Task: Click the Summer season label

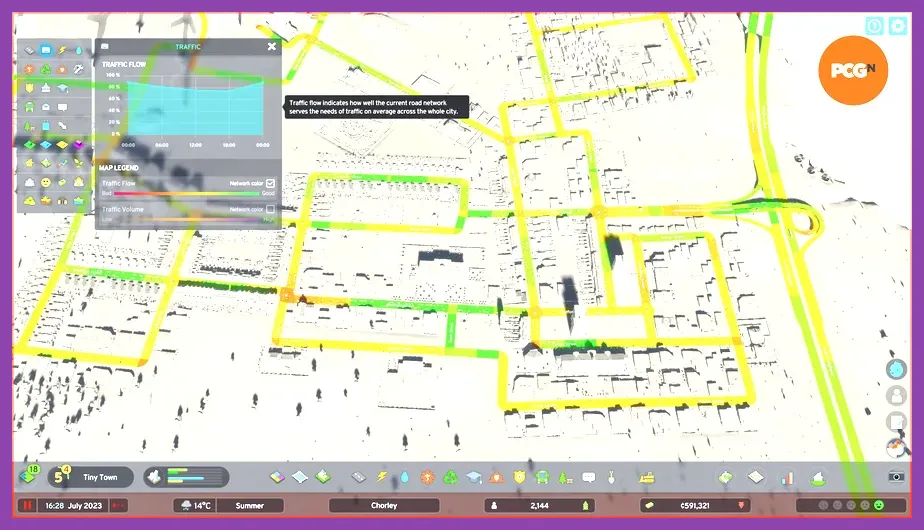Action: point(250,505)
